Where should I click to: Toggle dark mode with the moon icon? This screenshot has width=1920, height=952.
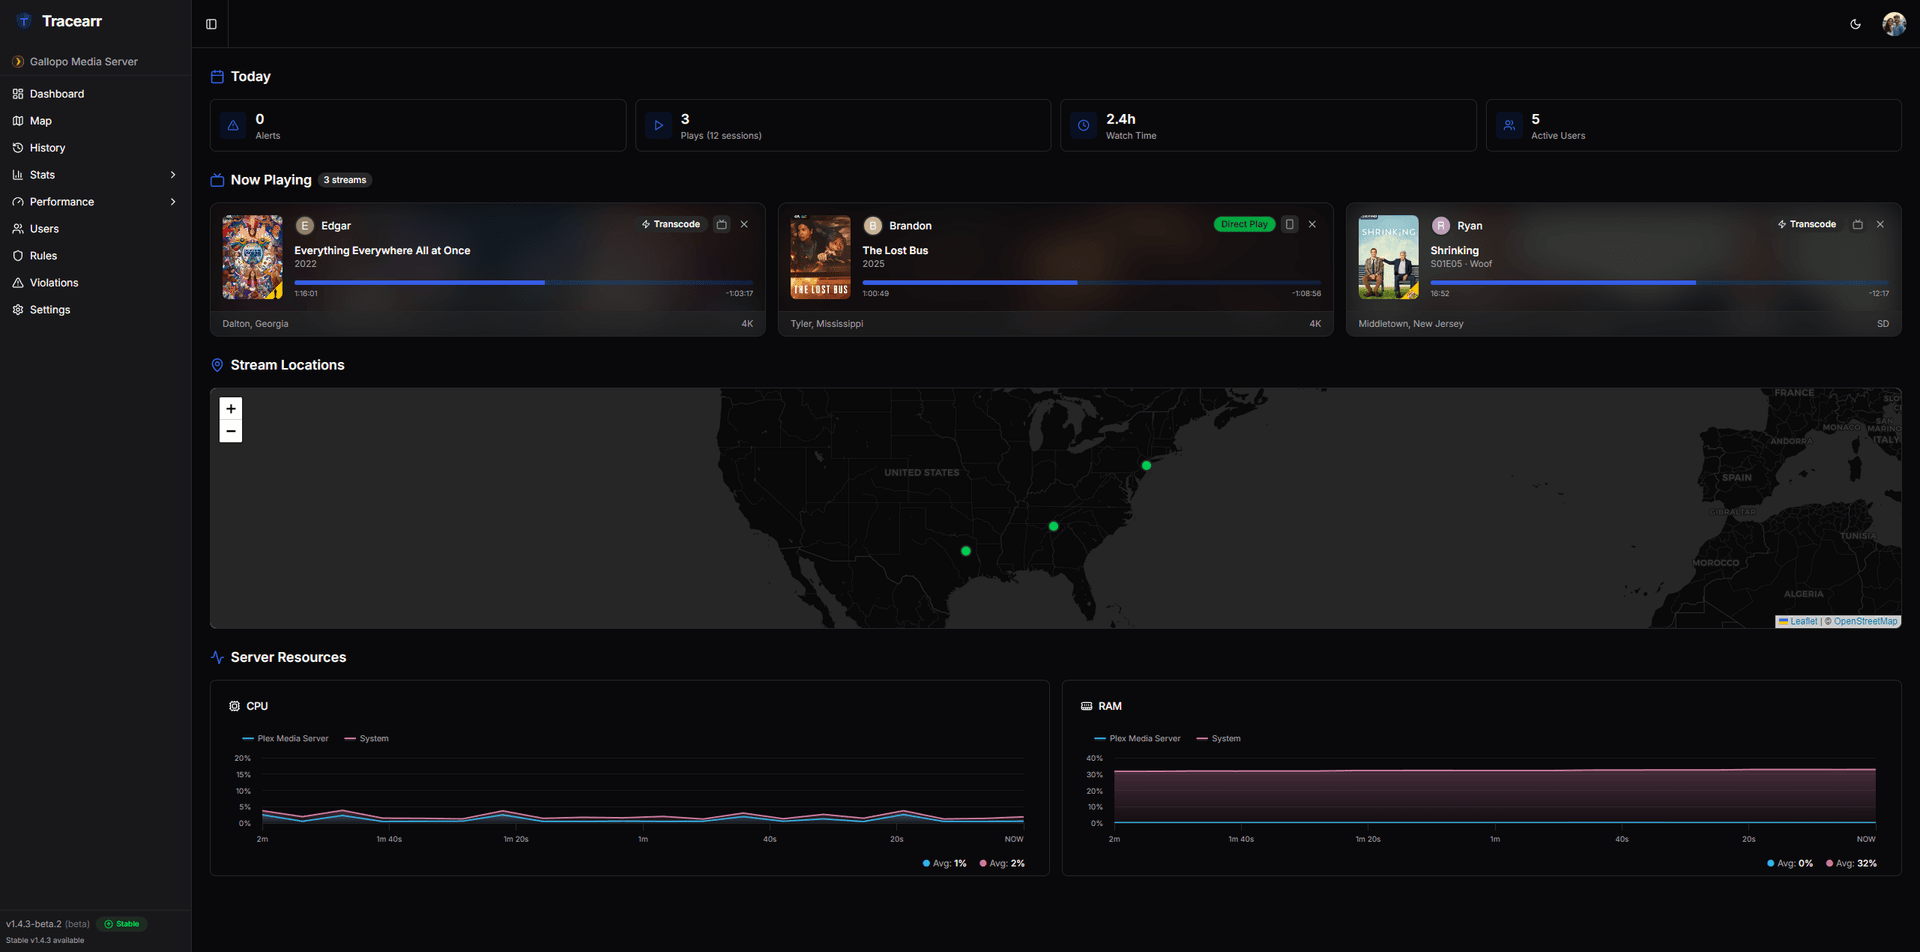point(1856,23)
